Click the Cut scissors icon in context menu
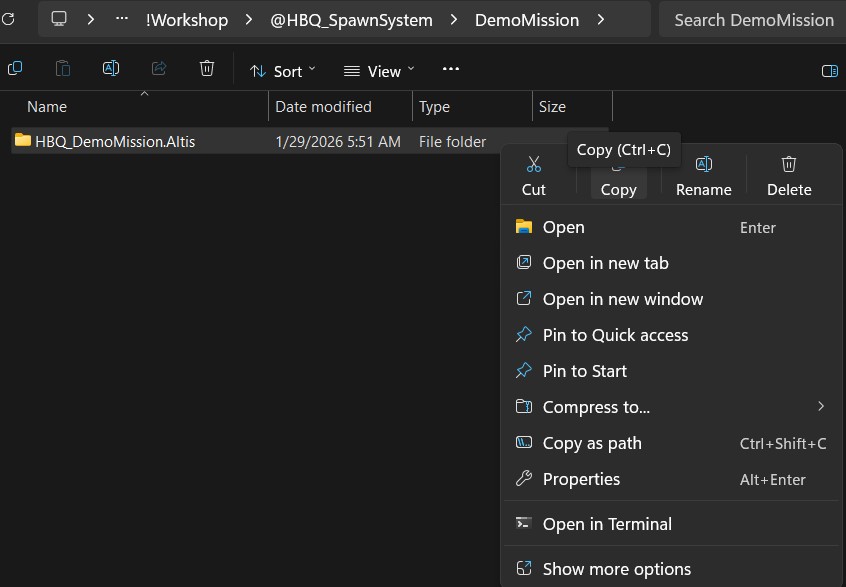The image size is (846, 587). [x=534, y=164]
